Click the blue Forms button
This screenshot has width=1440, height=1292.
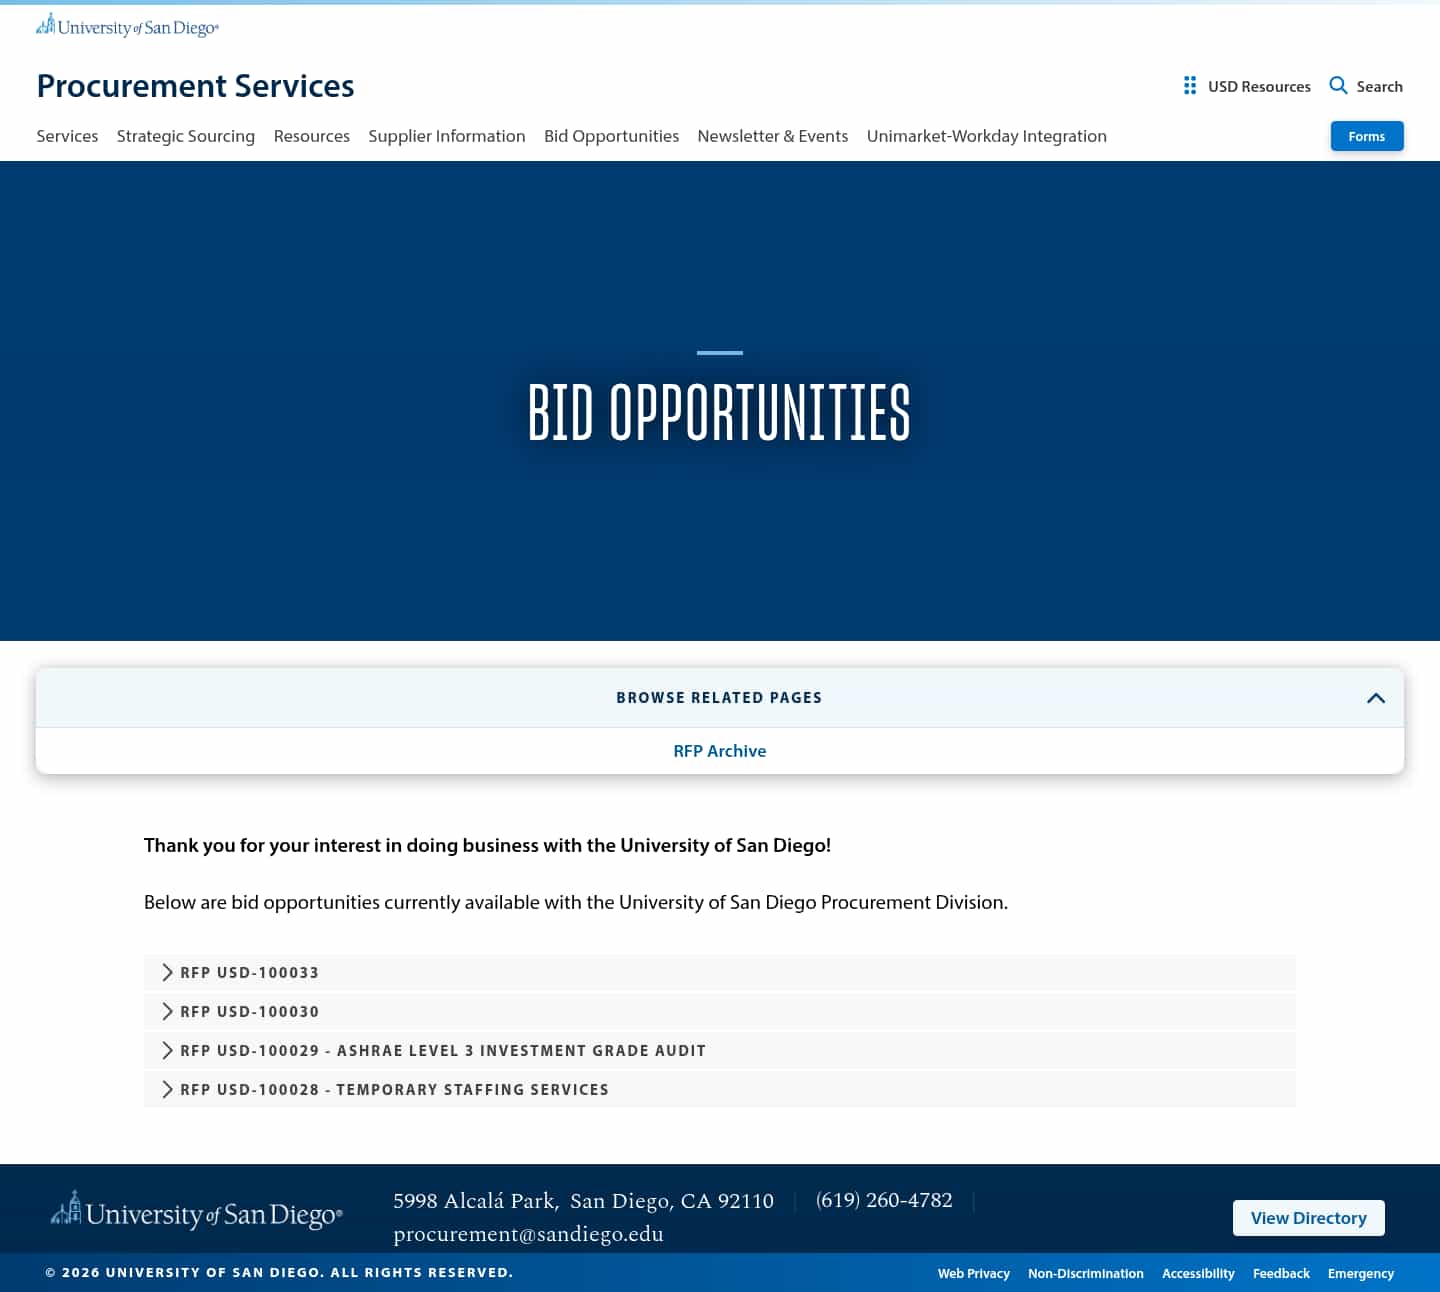point(1367,136)
